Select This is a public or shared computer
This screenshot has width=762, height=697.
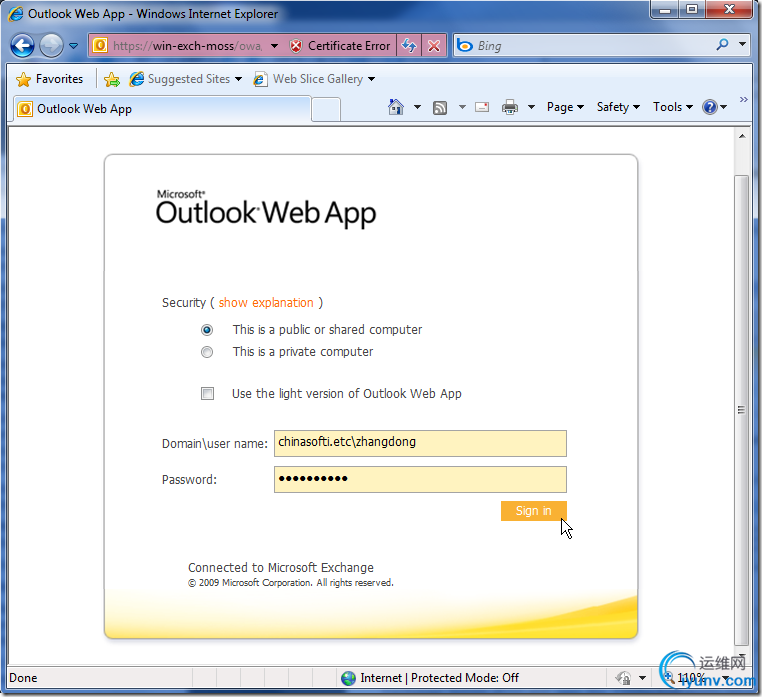point(207,330)
